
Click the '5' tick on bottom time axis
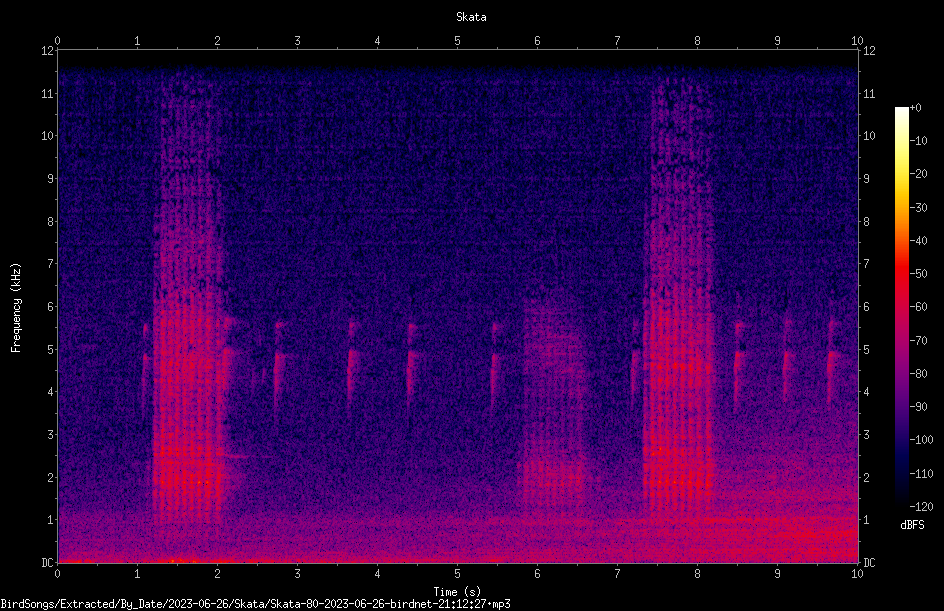[x=457, y=574]
